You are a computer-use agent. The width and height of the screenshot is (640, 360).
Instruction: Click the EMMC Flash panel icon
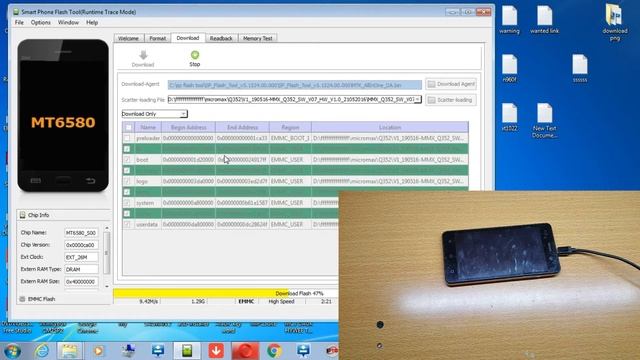coord(22,299)
